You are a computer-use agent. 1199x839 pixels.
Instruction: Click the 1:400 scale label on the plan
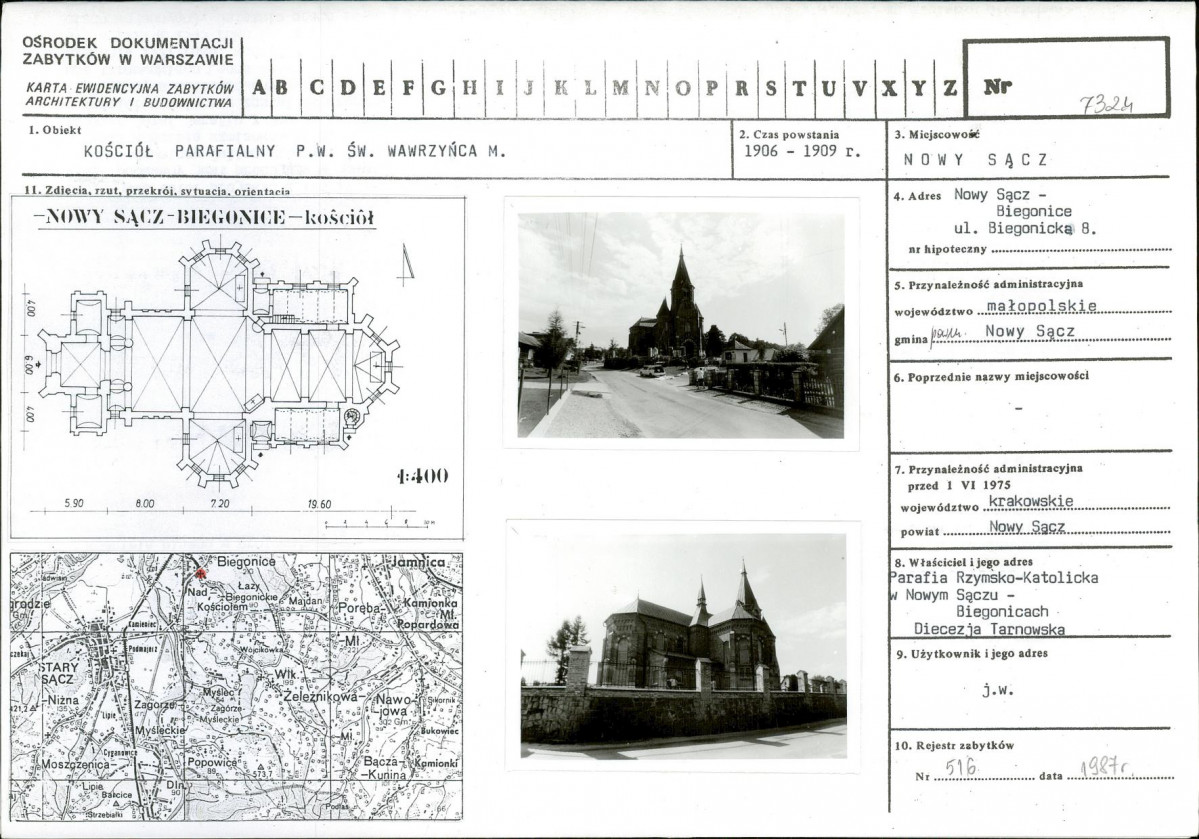tap(423, 476)
